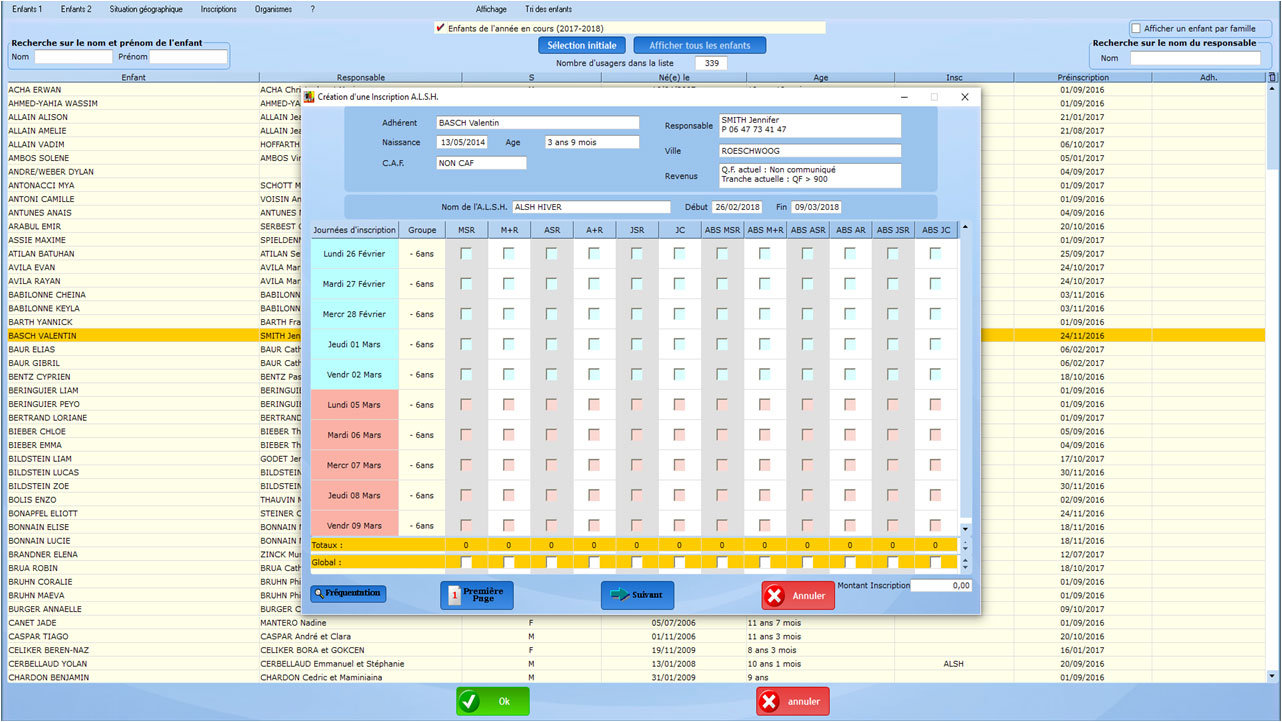
Task: Open the Organismes menu
Action: point(273,9)
